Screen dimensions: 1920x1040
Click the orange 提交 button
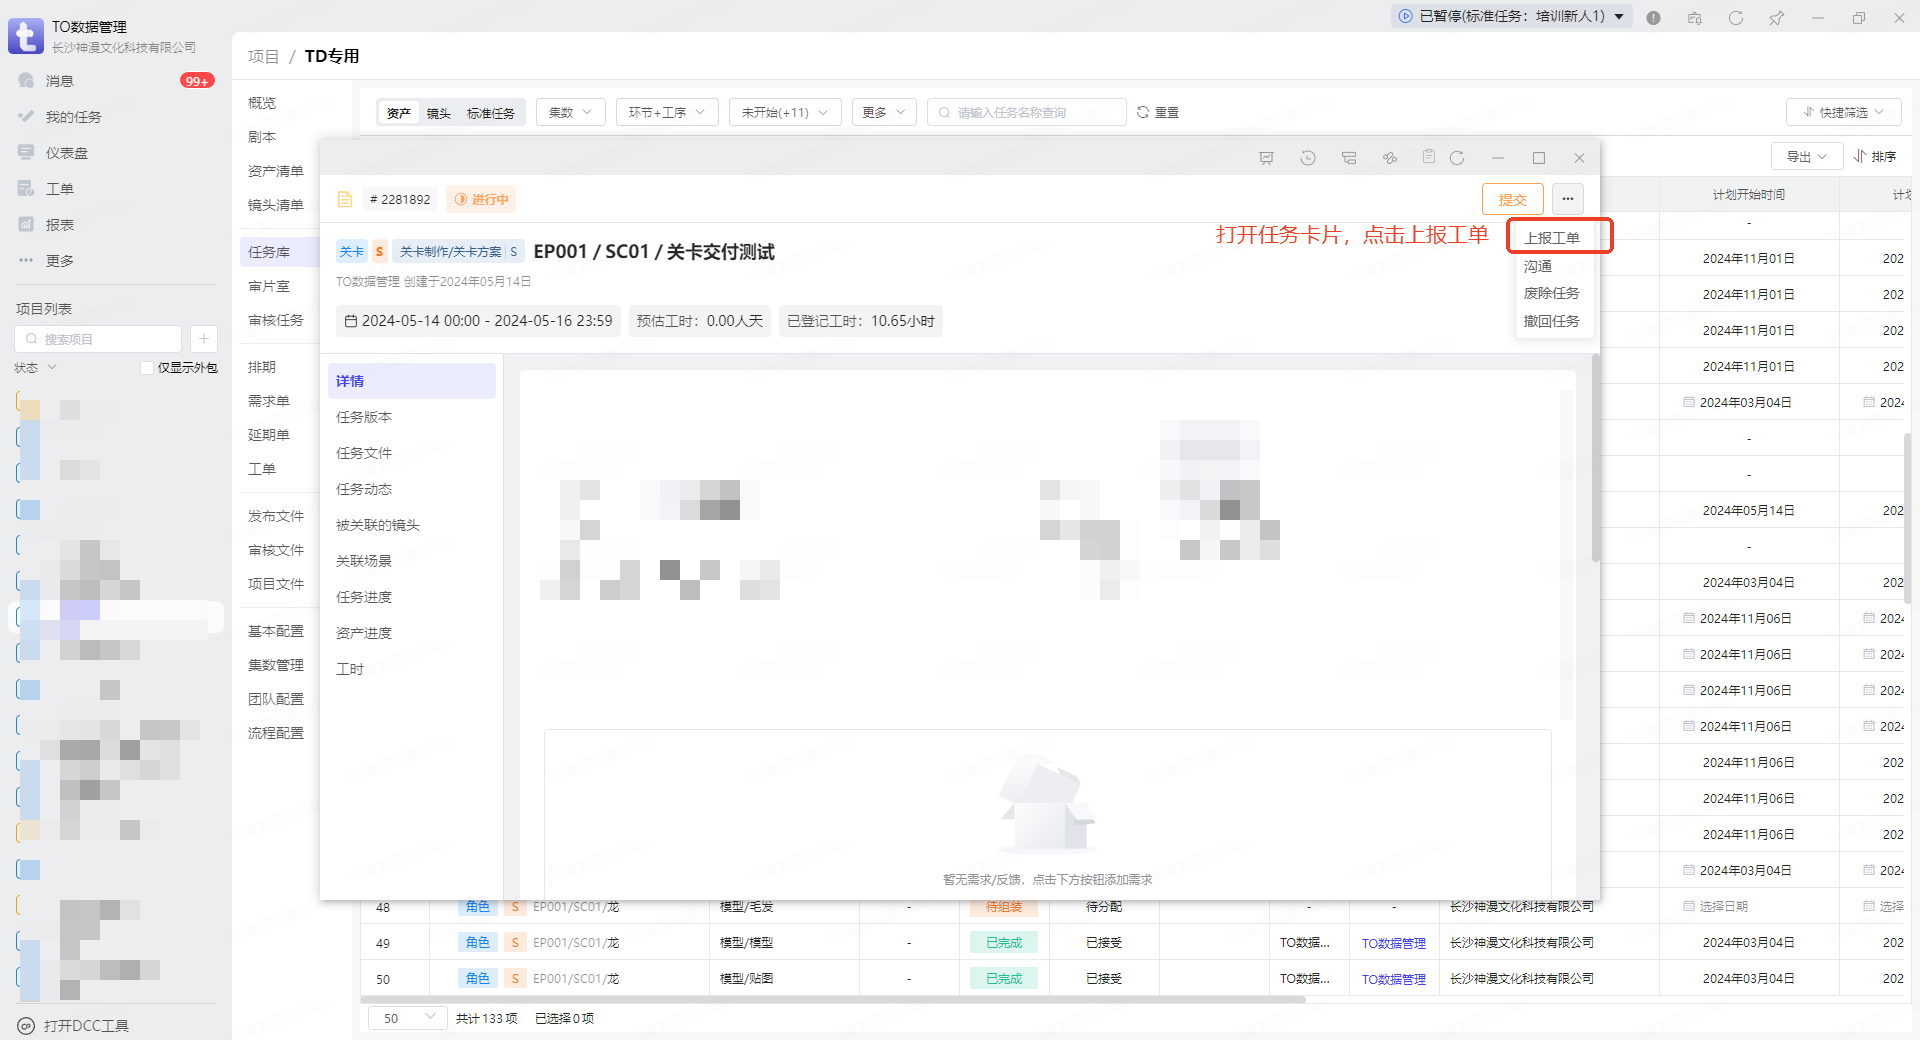click(x=1512, y=199)
